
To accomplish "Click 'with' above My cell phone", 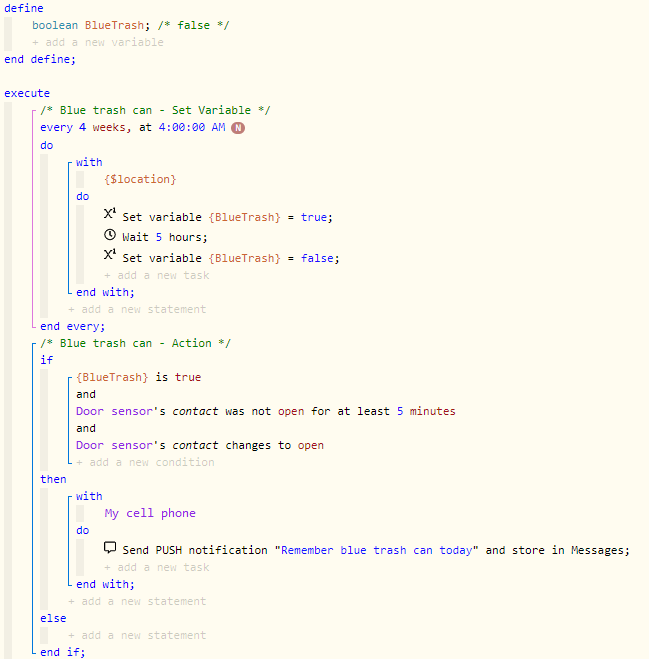I will click(x=89, y=496).
